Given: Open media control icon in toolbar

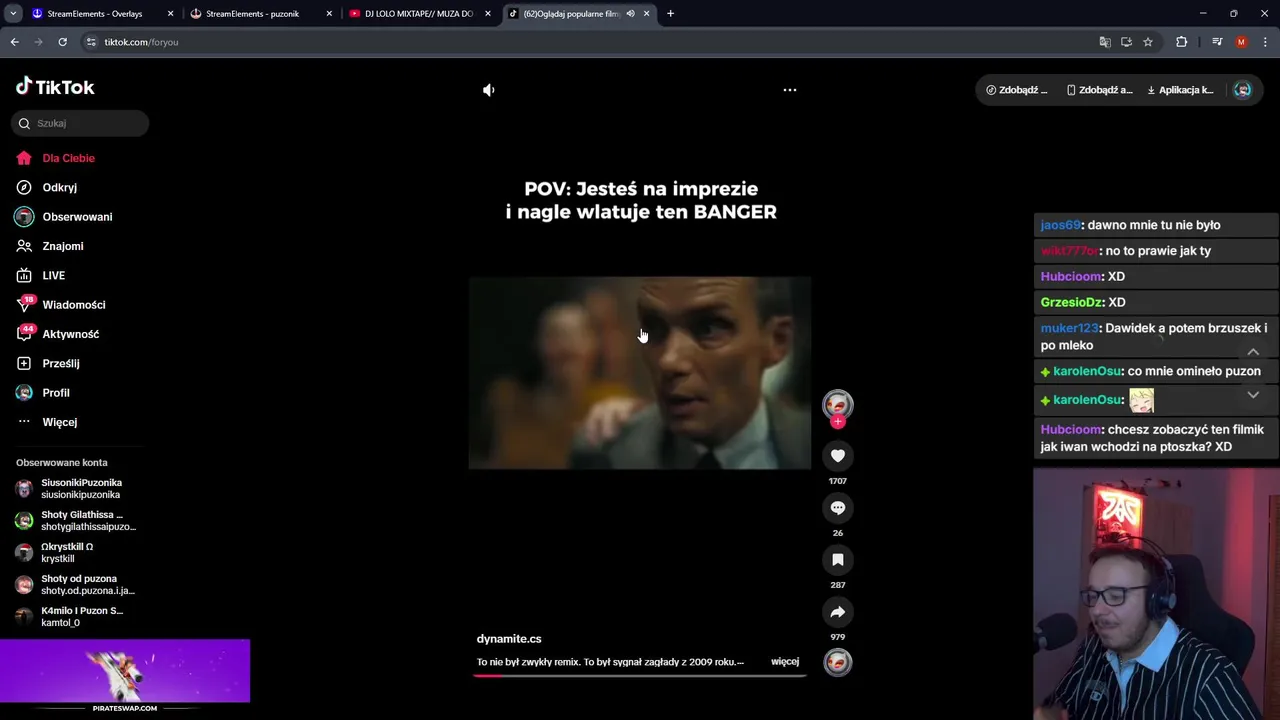Looking at the screenshot, I should (x=1217, y=42).
